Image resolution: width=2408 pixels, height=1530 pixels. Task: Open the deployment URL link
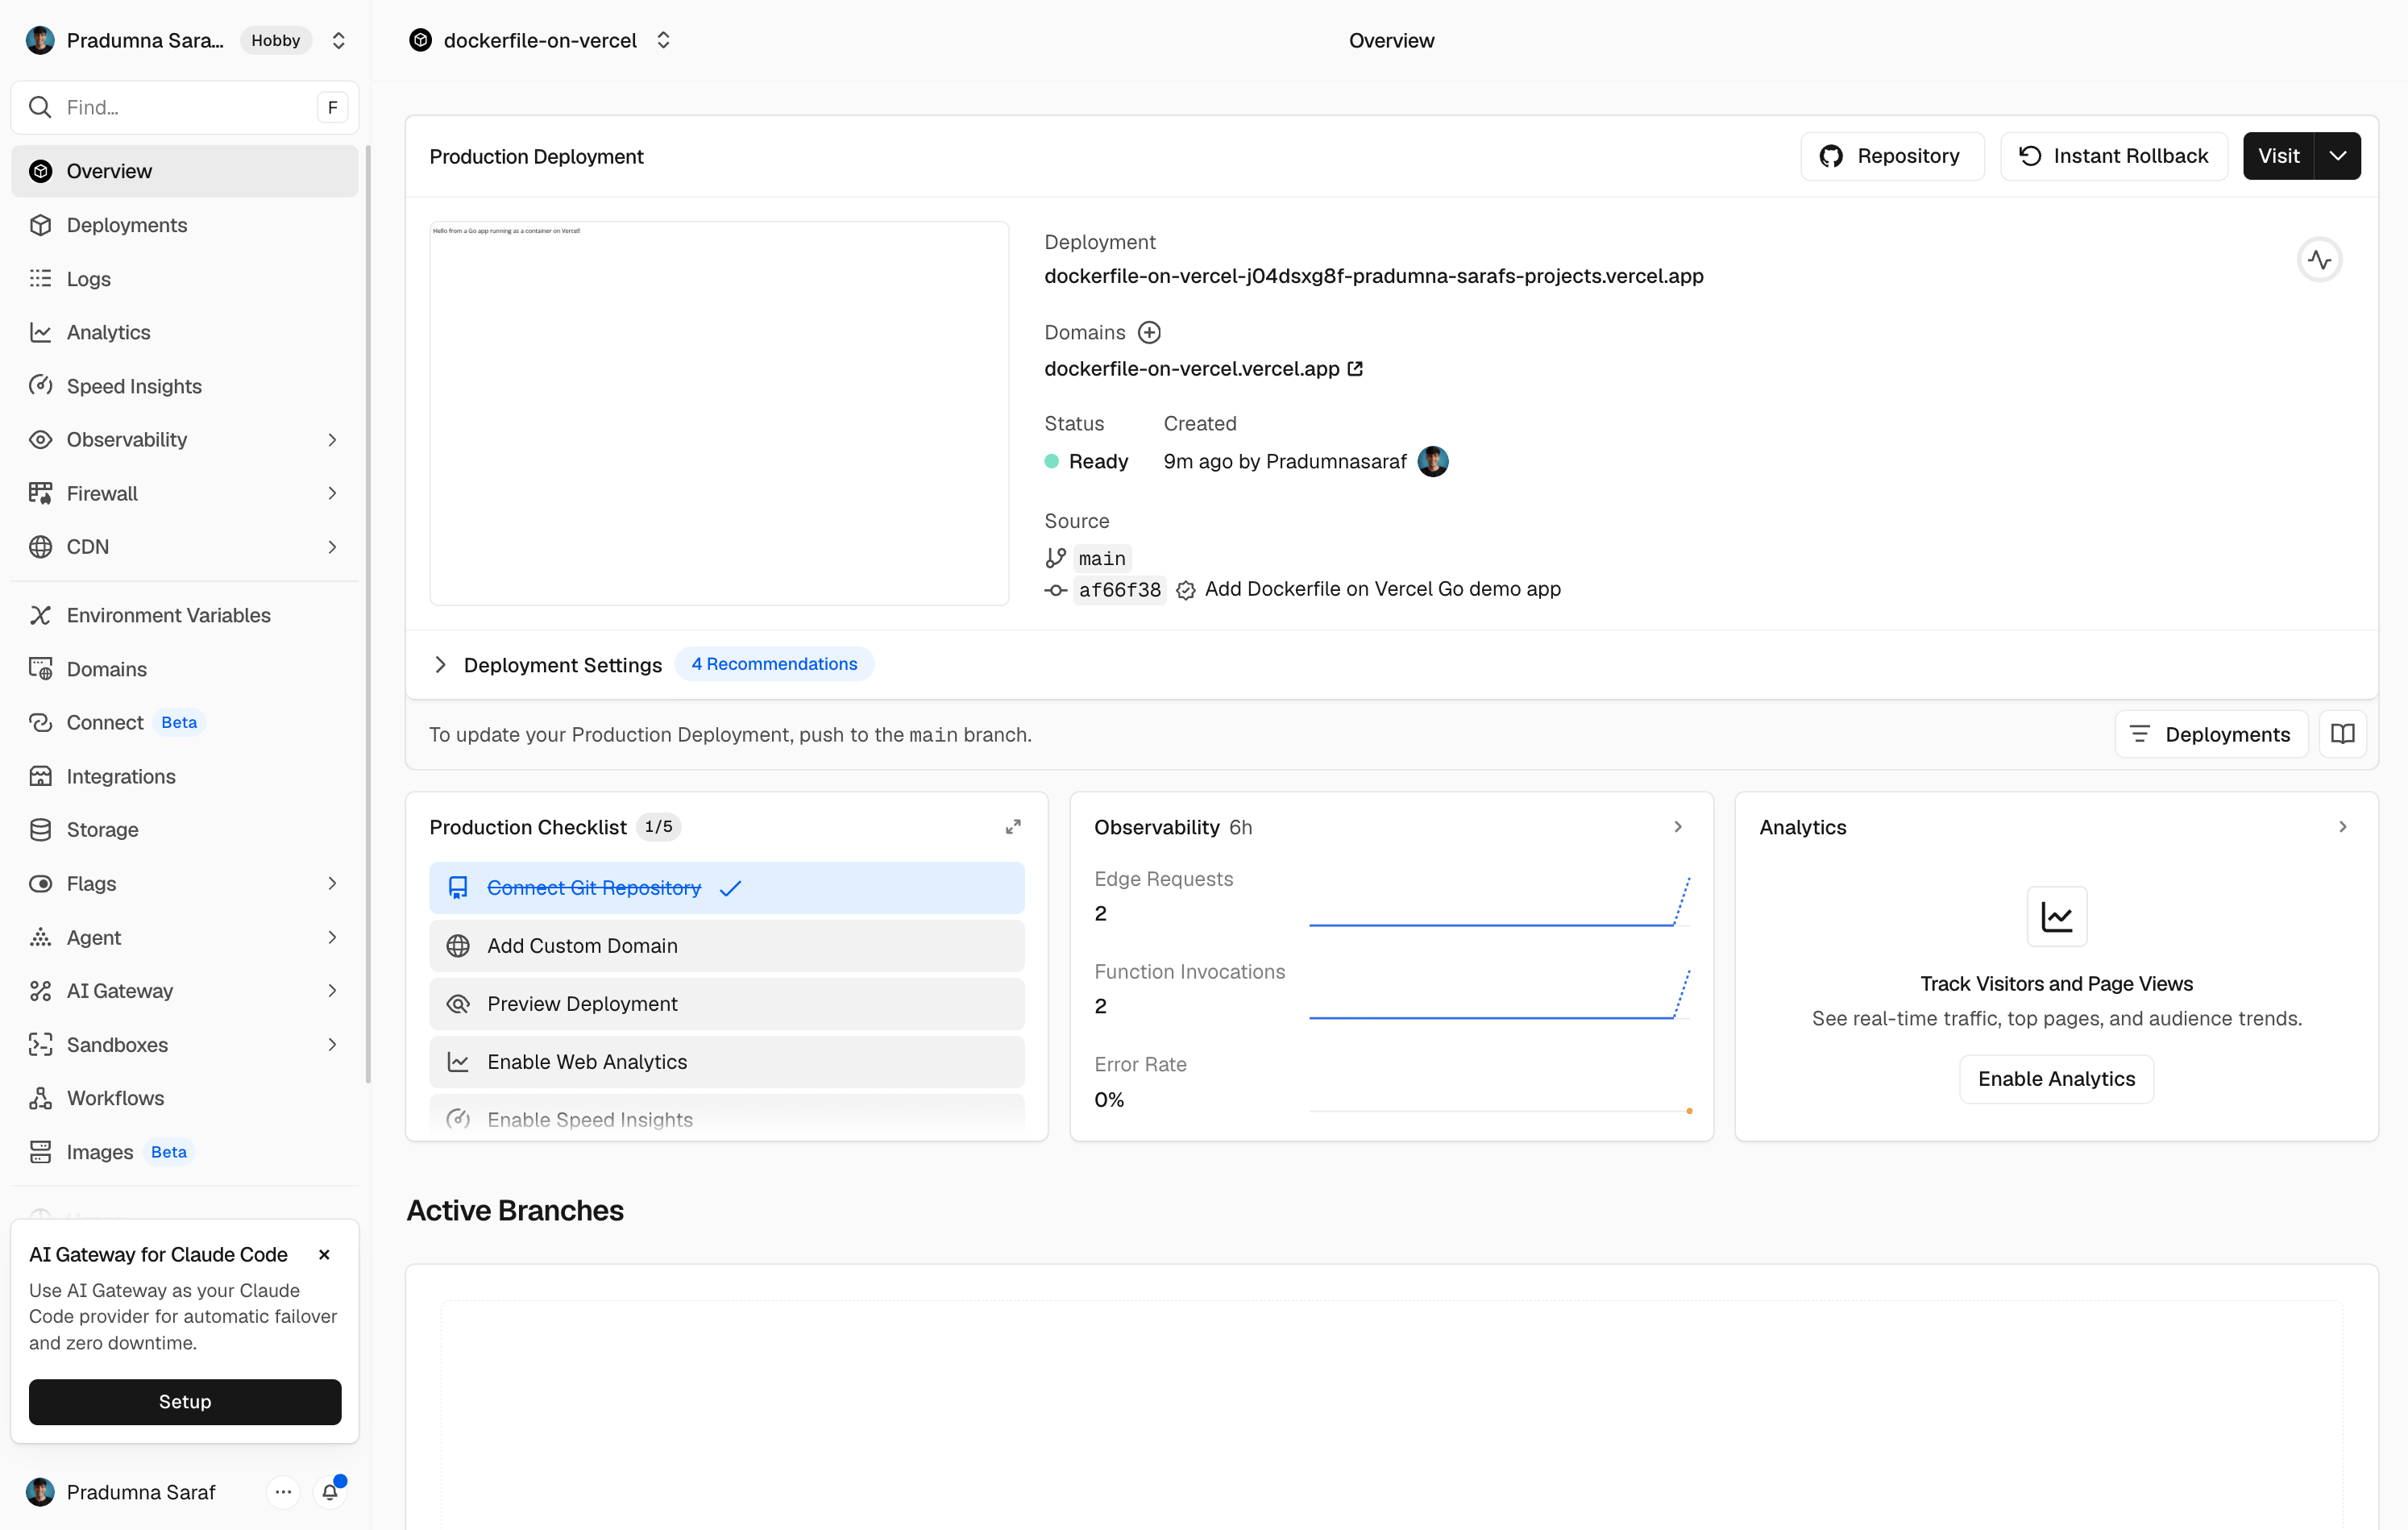tap(1374, 276)
